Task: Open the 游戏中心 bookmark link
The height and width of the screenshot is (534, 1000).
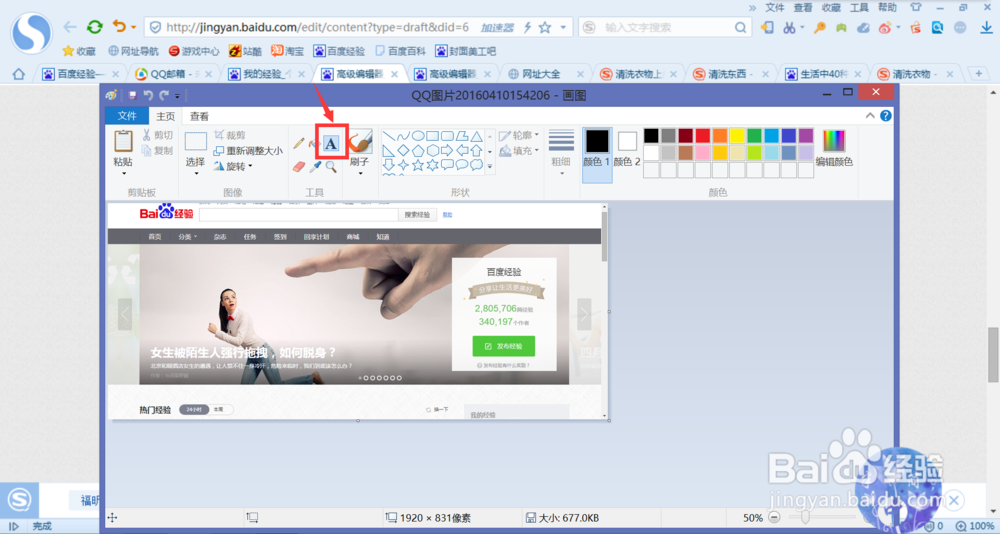Action: (194, 50)
